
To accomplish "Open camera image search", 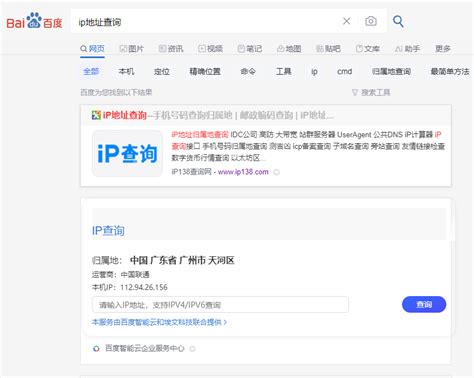I will pyautogui.click(x=371, y=21).
